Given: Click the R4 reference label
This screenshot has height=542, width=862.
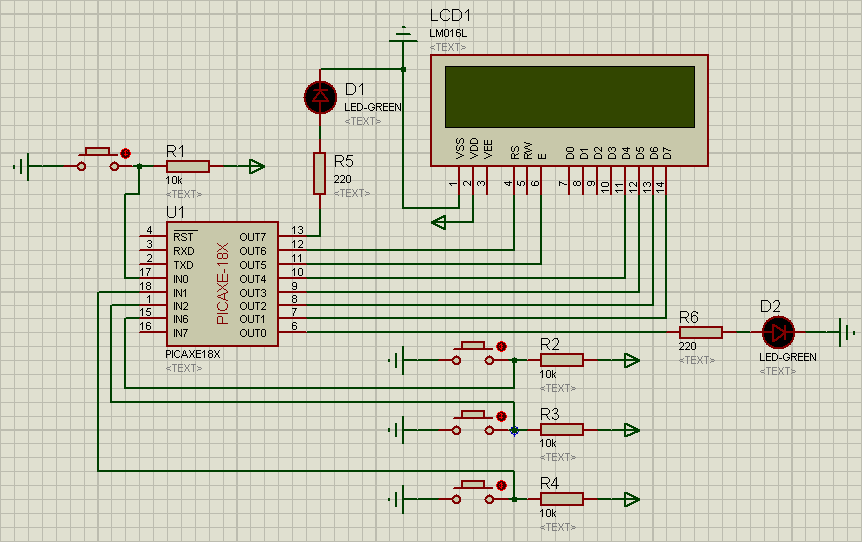Looking at the screenshot, I should (x=550, y=483).
